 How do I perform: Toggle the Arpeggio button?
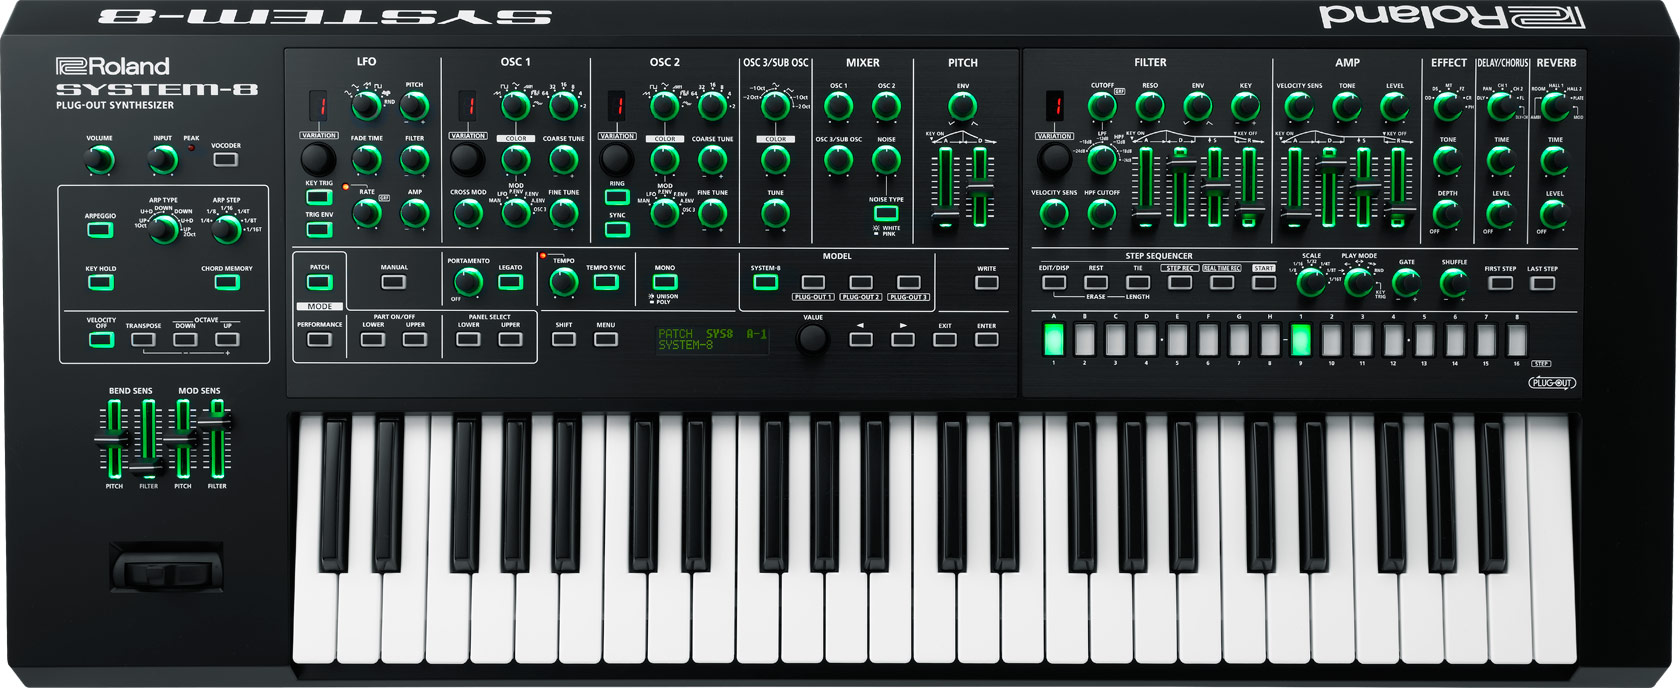click(x=100, y=230)
